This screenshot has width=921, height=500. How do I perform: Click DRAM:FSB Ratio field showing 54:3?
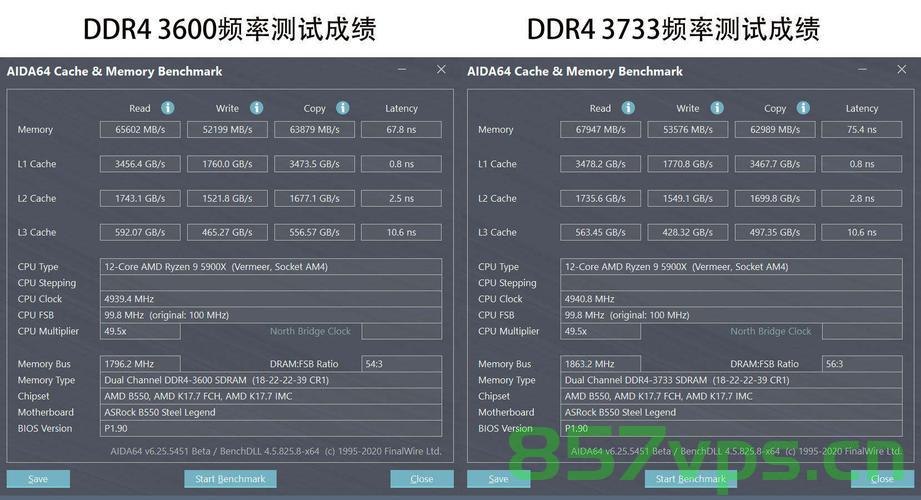pyautogui.click(x=401, y=364)
